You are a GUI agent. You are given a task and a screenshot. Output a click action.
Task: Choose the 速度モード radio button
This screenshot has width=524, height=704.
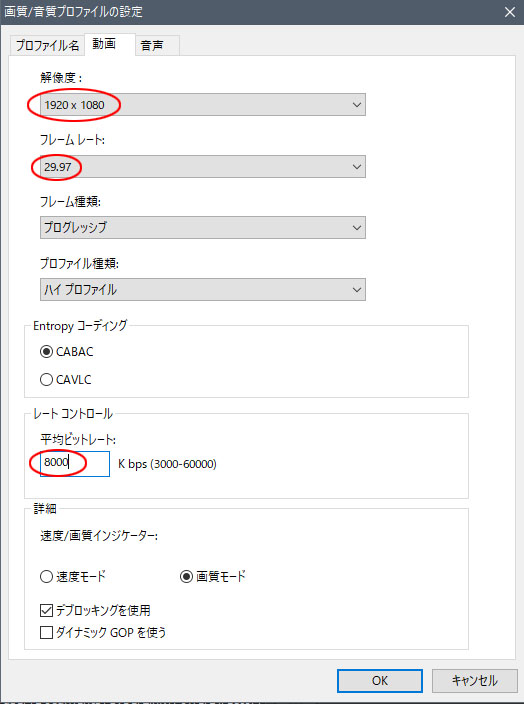click(46, 576)
